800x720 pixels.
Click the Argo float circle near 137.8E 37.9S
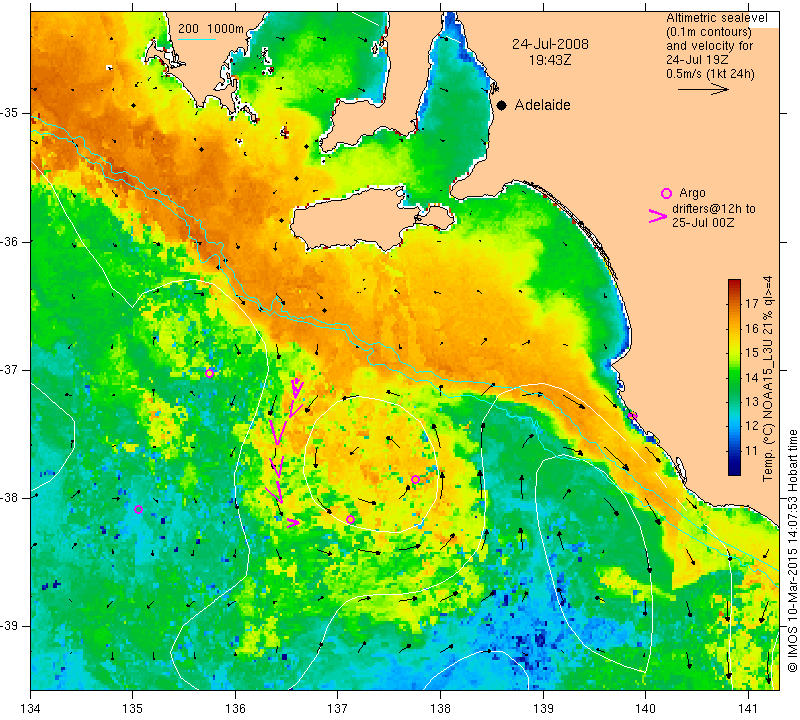coord(415,479)
